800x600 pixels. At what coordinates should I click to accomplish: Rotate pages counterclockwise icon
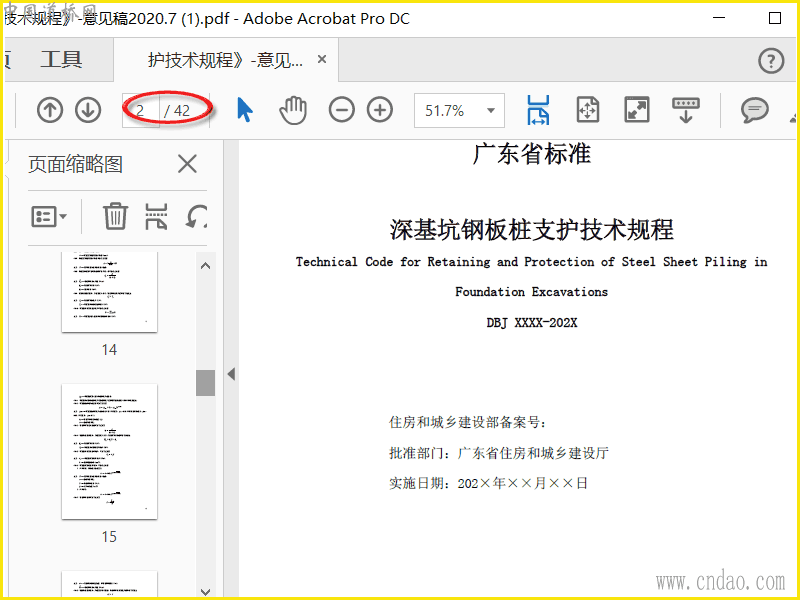pyautogui.click(x=196, y=216)
